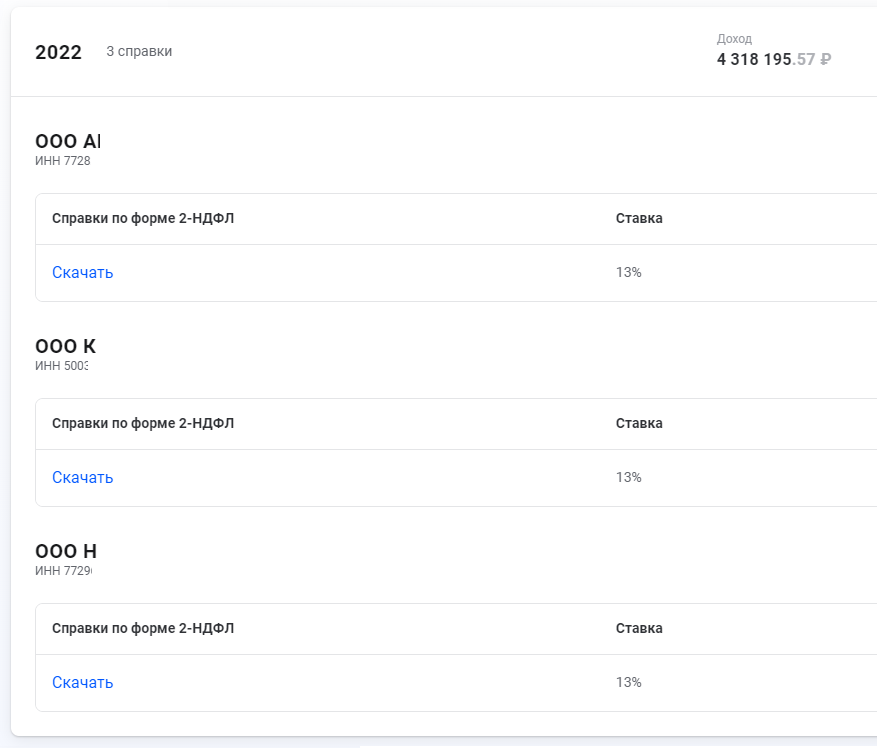Click the 2022 year heading

tap(58, 53)
